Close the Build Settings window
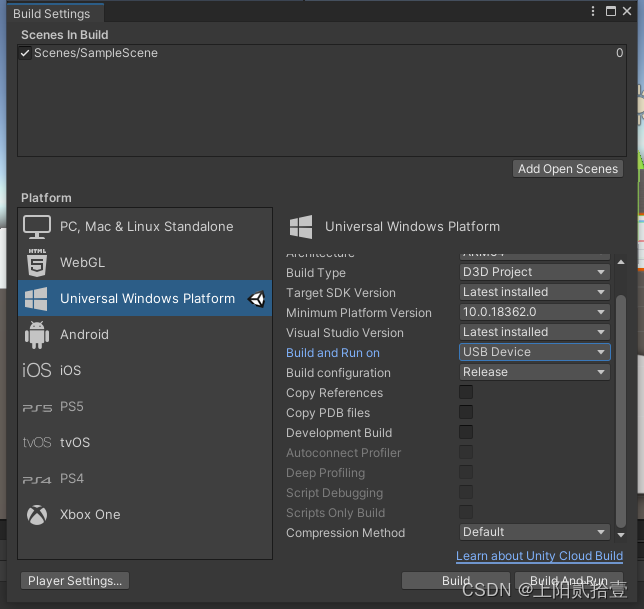644x609 pixels. pyautogui.click(x=627, y=11)
